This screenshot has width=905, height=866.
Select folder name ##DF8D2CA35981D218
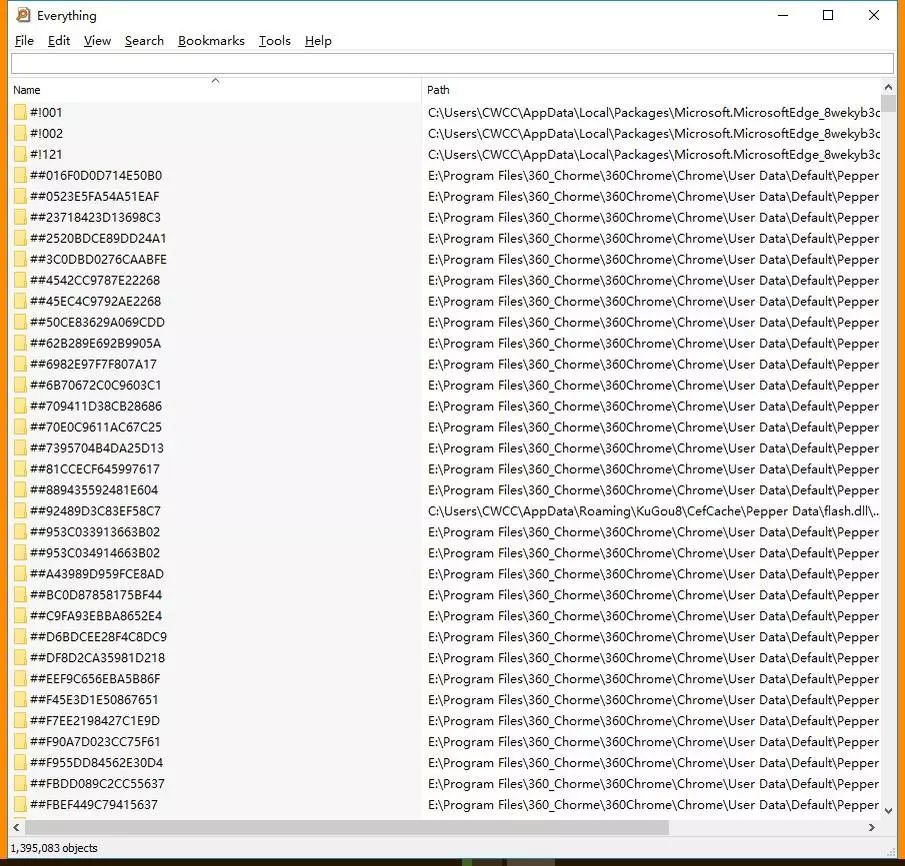(x=97, y=658)
